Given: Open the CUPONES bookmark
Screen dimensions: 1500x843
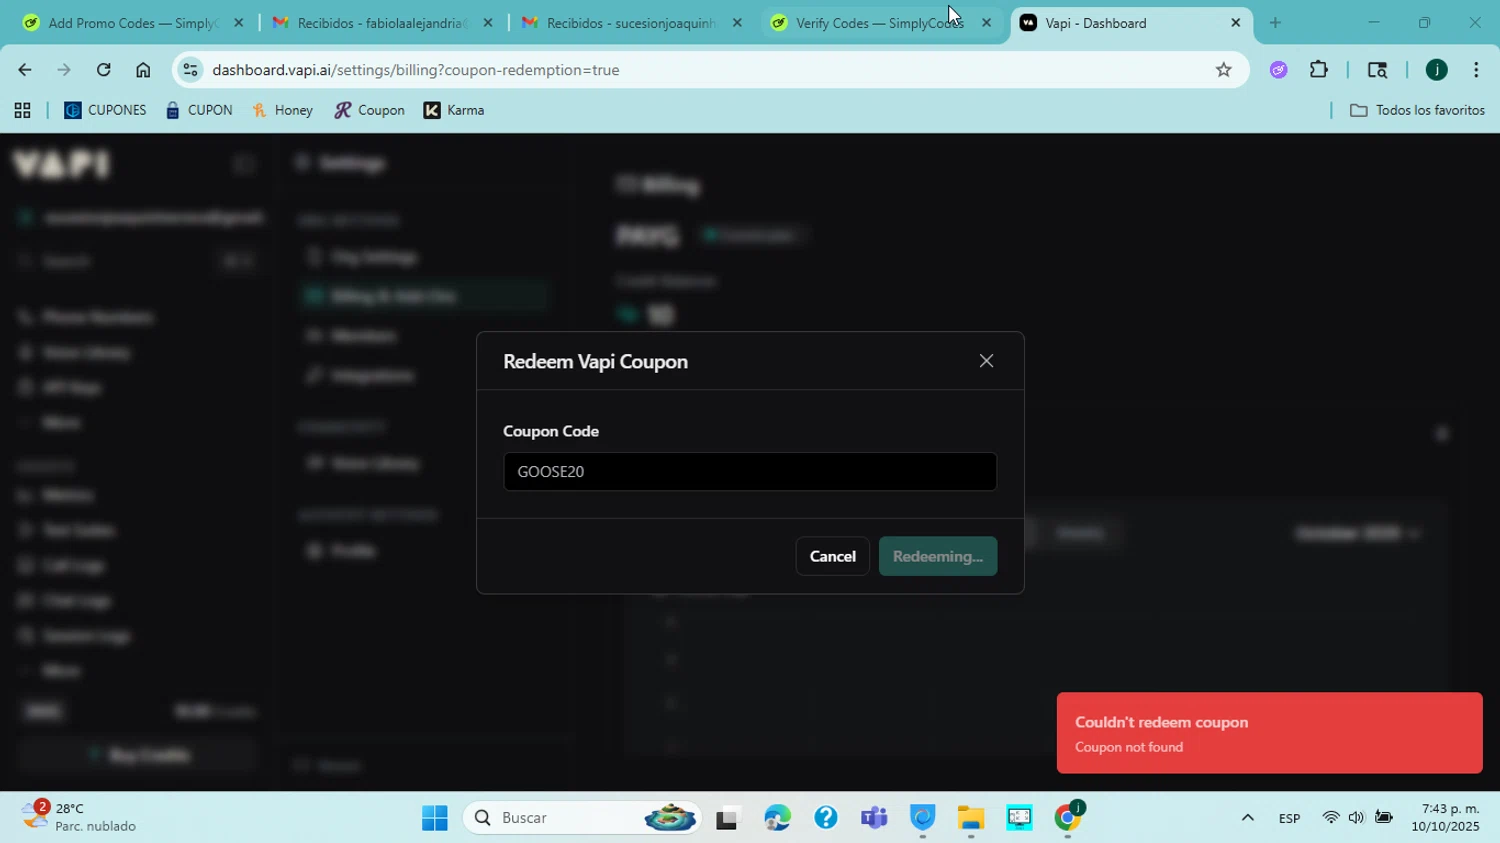Looking at the screenshot, I should coord(105,111).
